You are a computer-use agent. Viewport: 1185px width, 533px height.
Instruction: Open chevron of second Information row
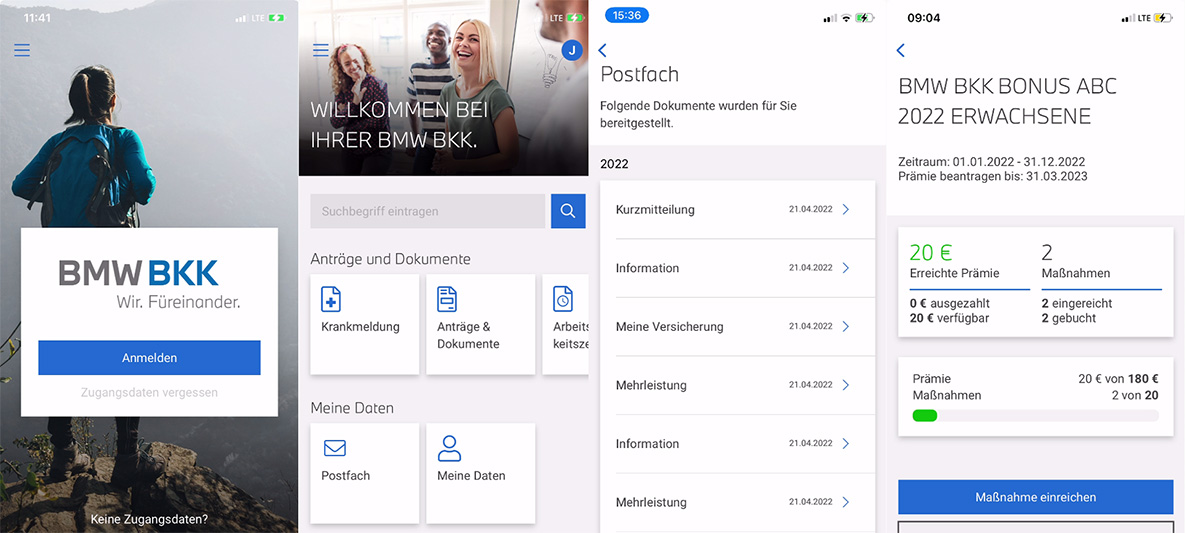(x=846, y=444)
